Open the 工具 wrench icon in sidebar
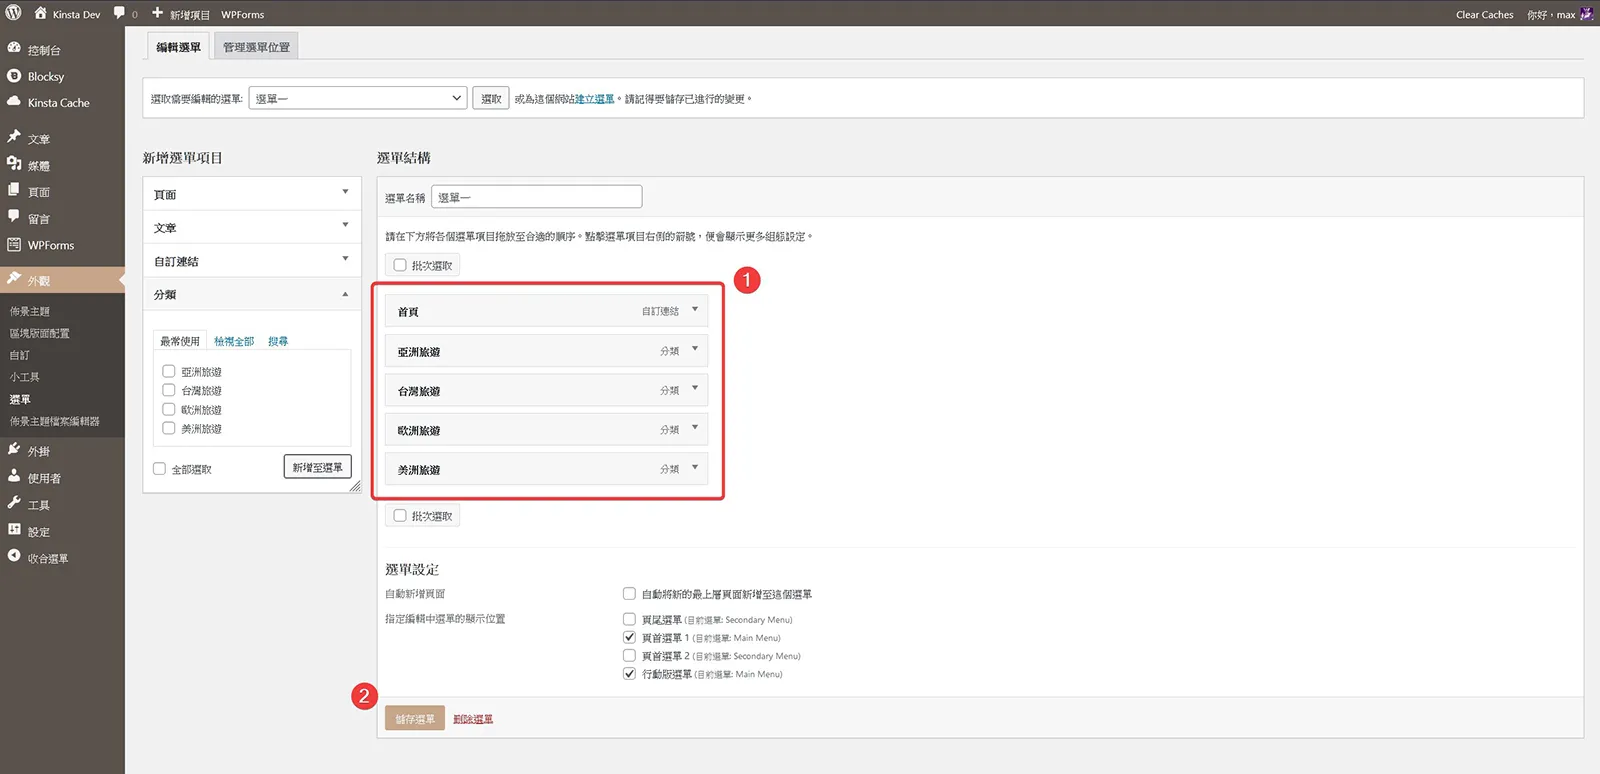Image resolution: width=1600 pixels, height=774 pixels. tap(14, 503)
